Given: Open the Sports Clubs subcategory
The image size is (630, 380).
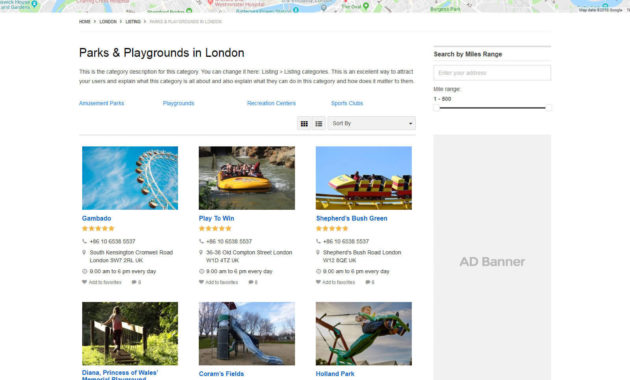Looking at the screenshot, I should click(x=347, y=103).
